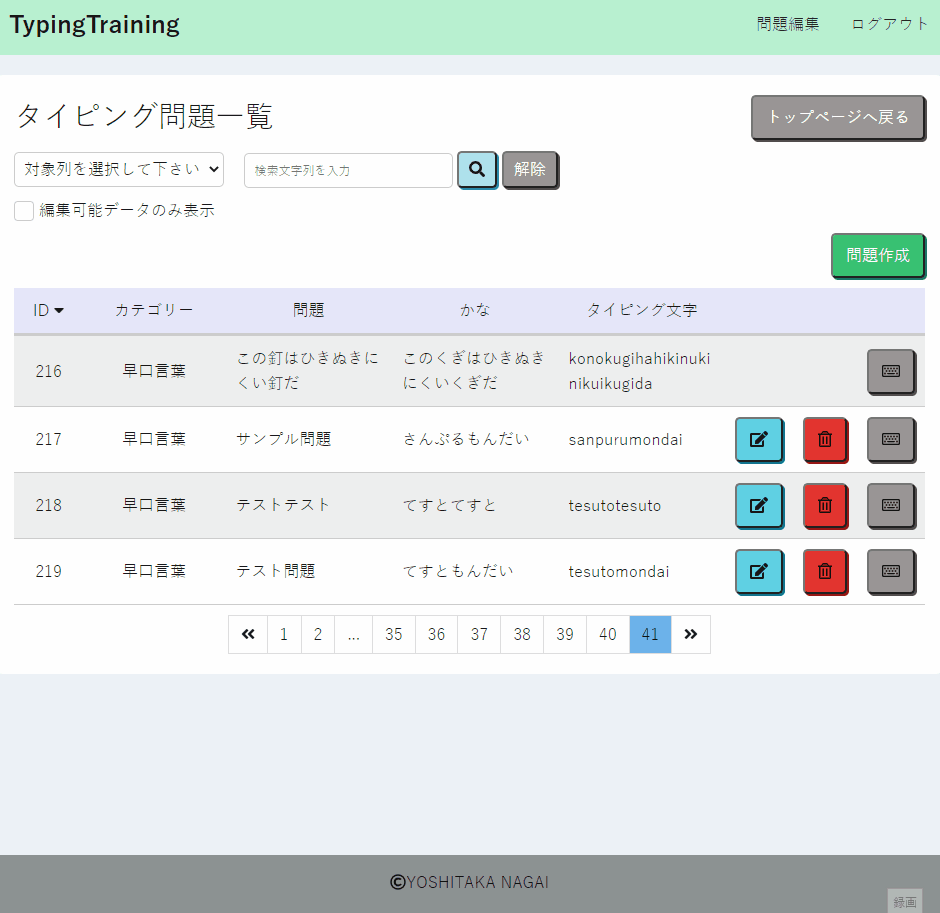This screenshot has height=913, width=940.
Task: Click the TypingTraining logo link
Action: [95, 25]
